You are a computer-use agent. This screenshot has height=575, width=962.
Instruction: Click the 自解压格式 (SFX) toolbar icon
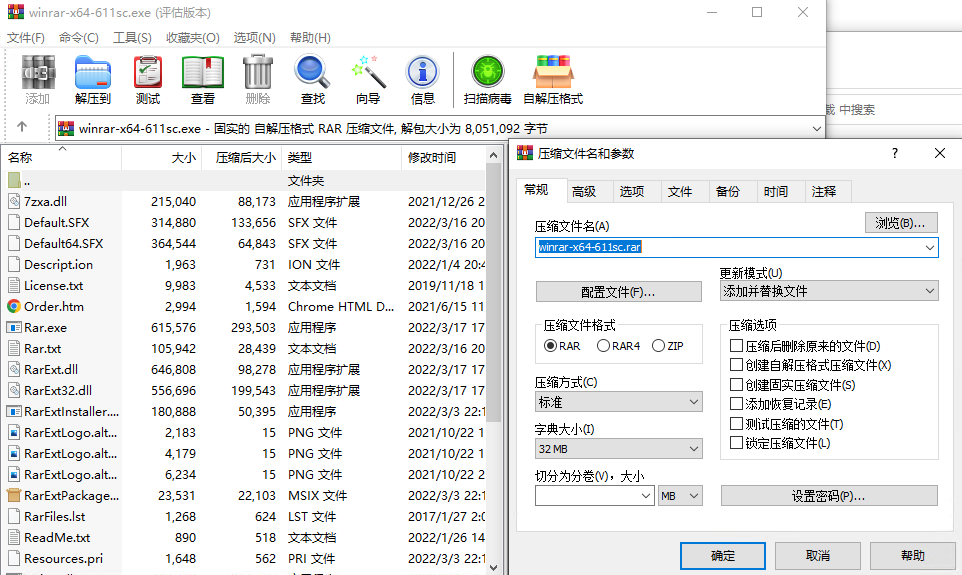point(553,72)
